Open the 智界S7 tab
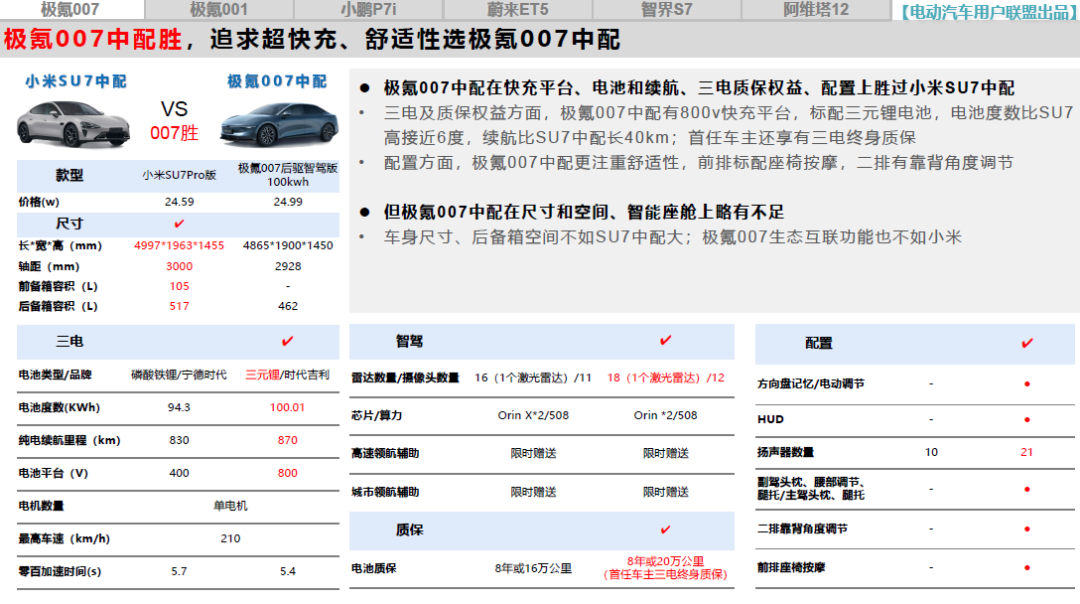This screenshot has height=604, width=1080. [667, 10]
